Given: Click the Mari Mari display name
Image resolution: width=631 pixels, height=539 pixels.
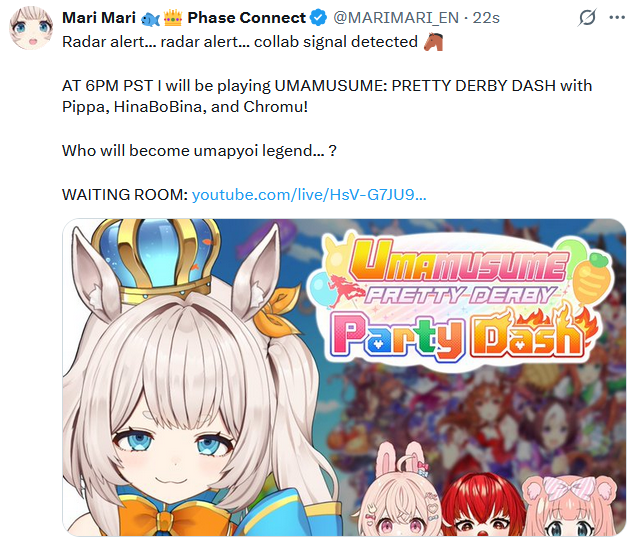Looking at the screenshot, I should (x=99, y=18).
